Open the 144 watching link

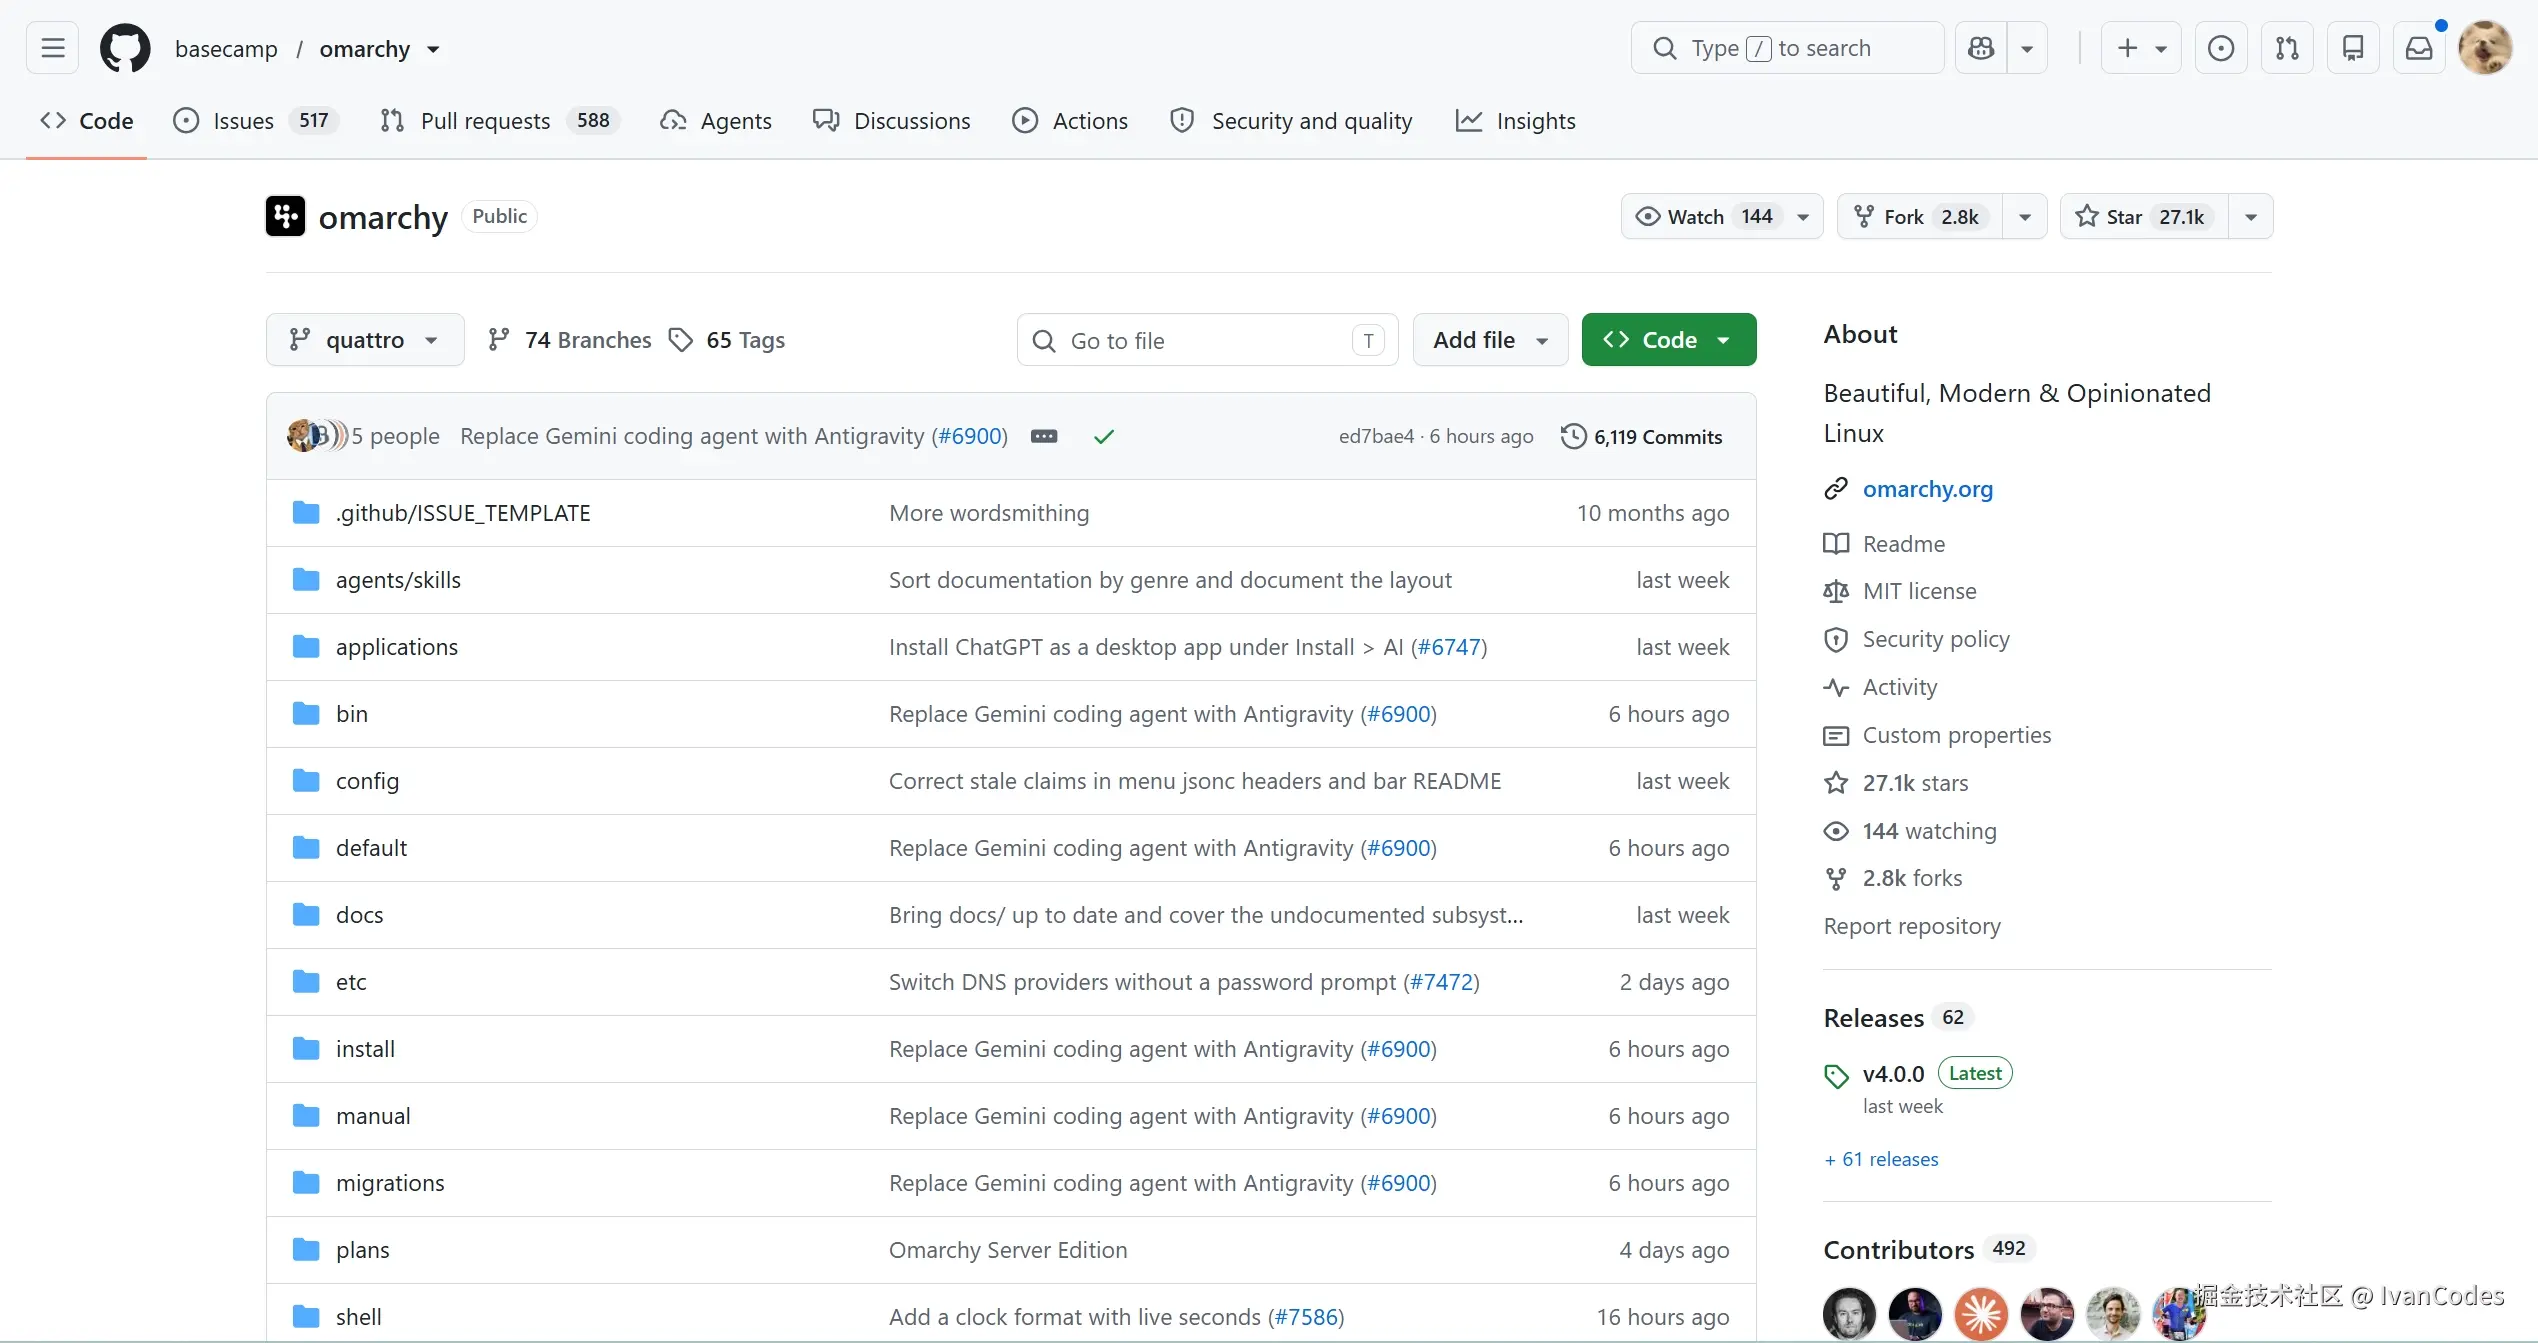pyautogui.click(x=1929, y=831)
